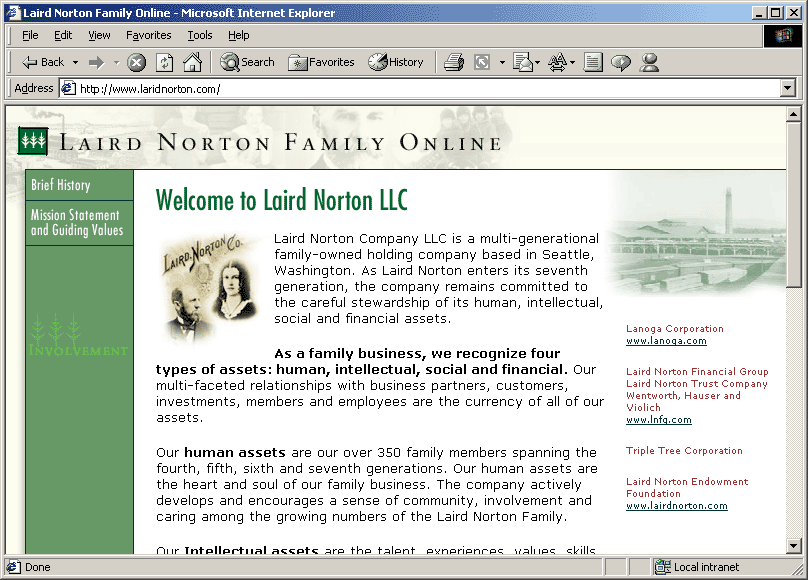Click the Triple Tree Corporation text

[684, 451]
